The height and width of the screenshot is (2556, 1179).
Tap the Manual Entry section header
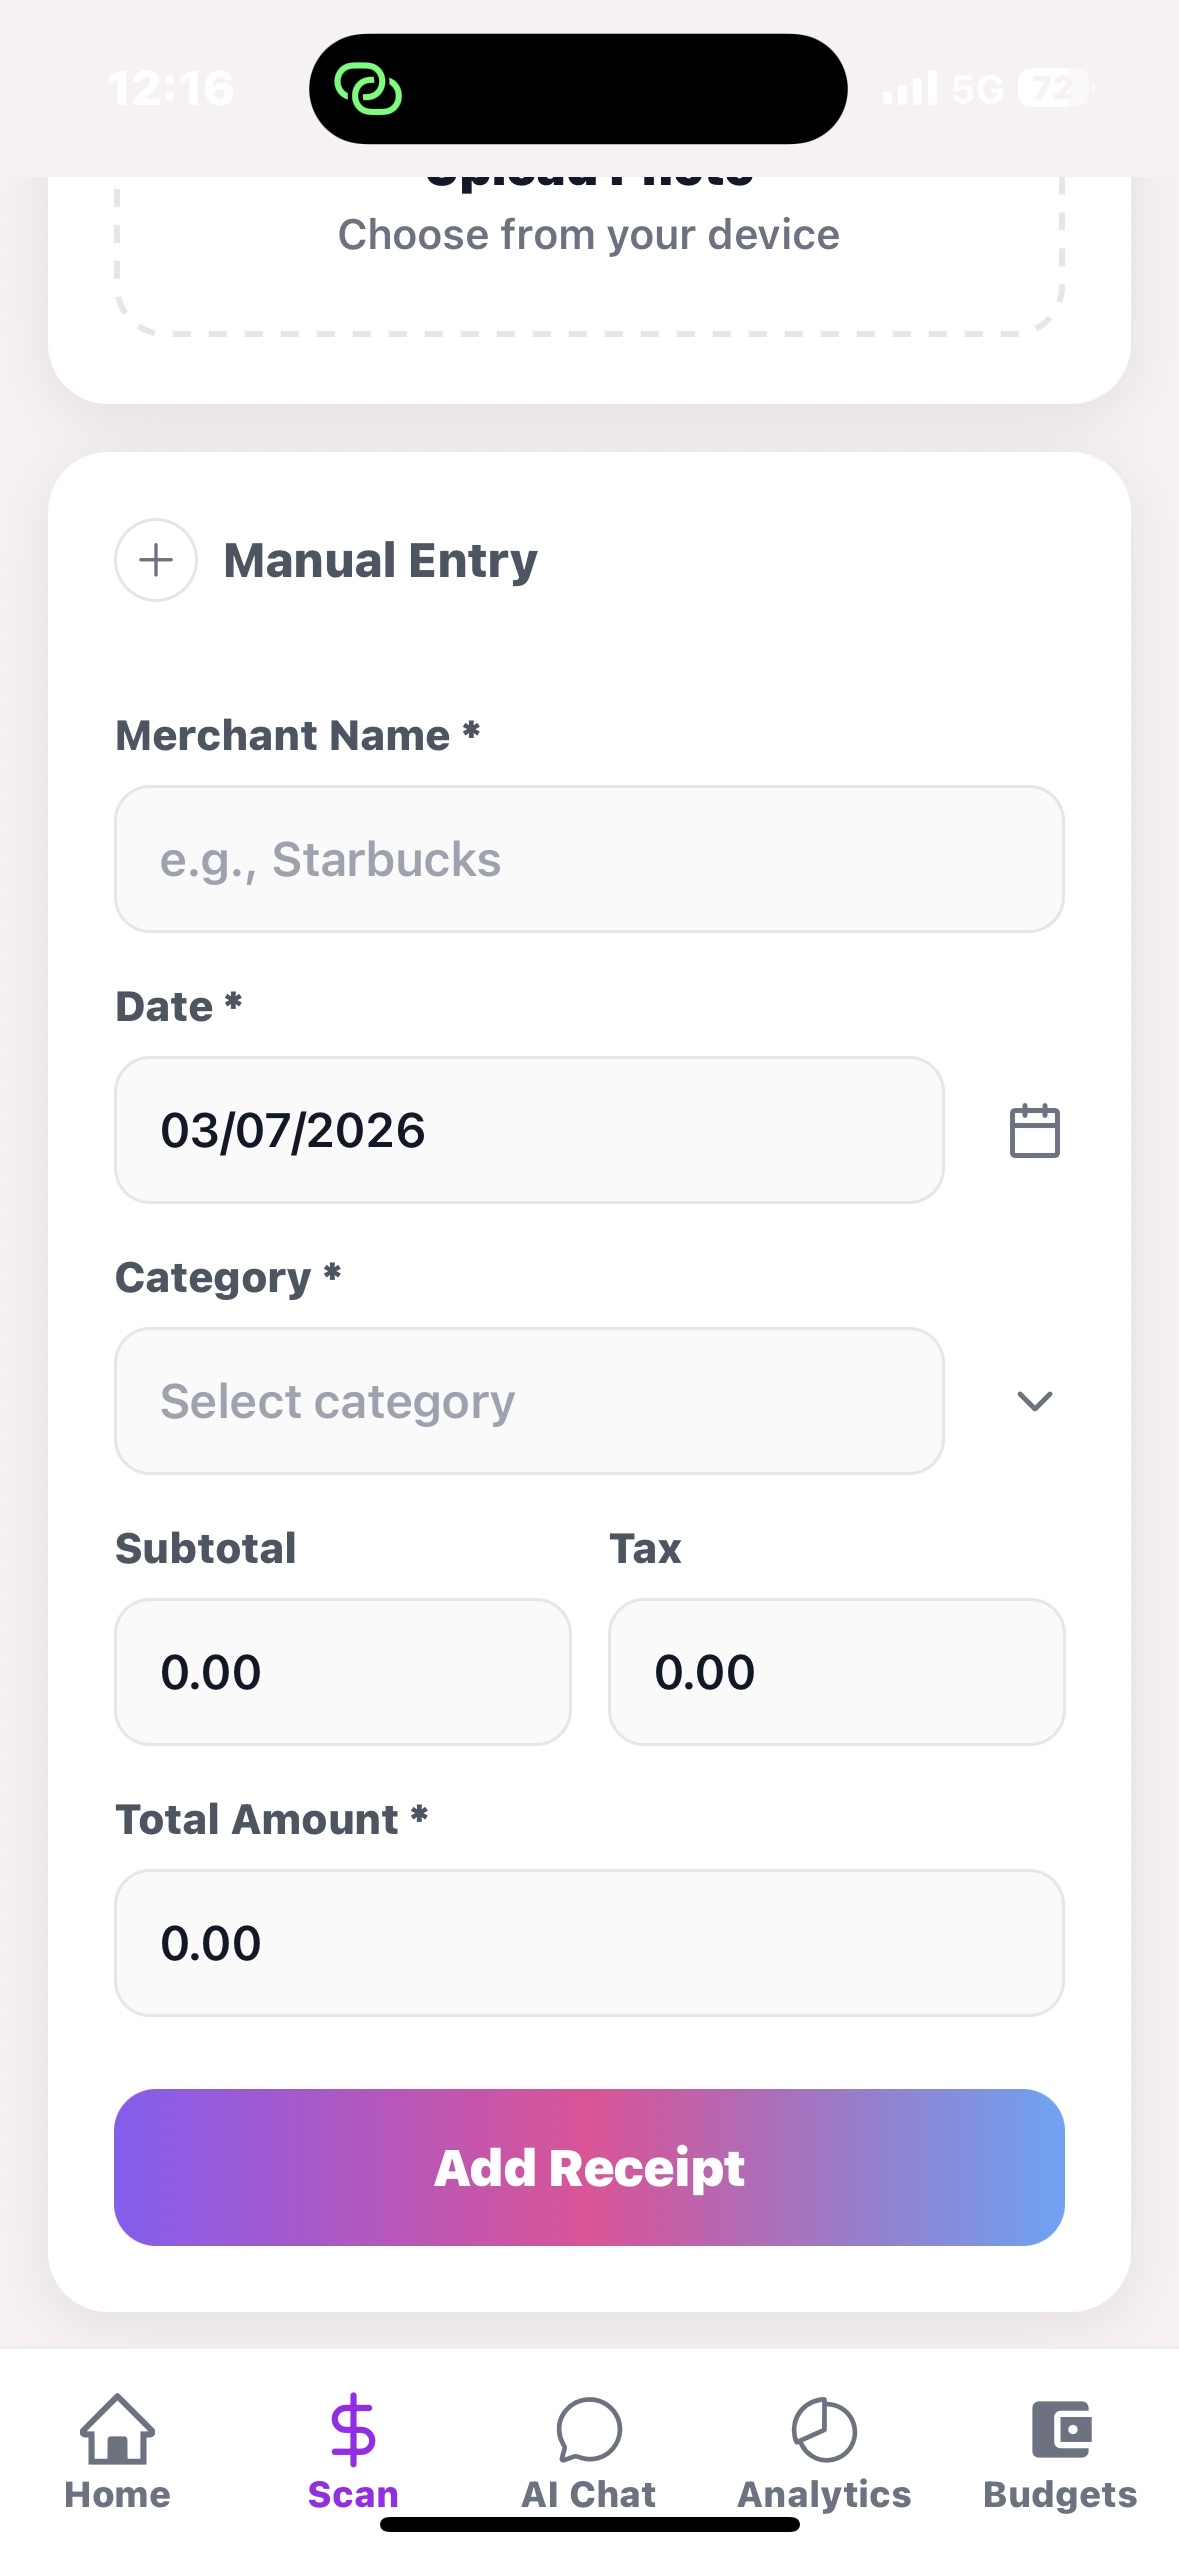coord(380,560)
